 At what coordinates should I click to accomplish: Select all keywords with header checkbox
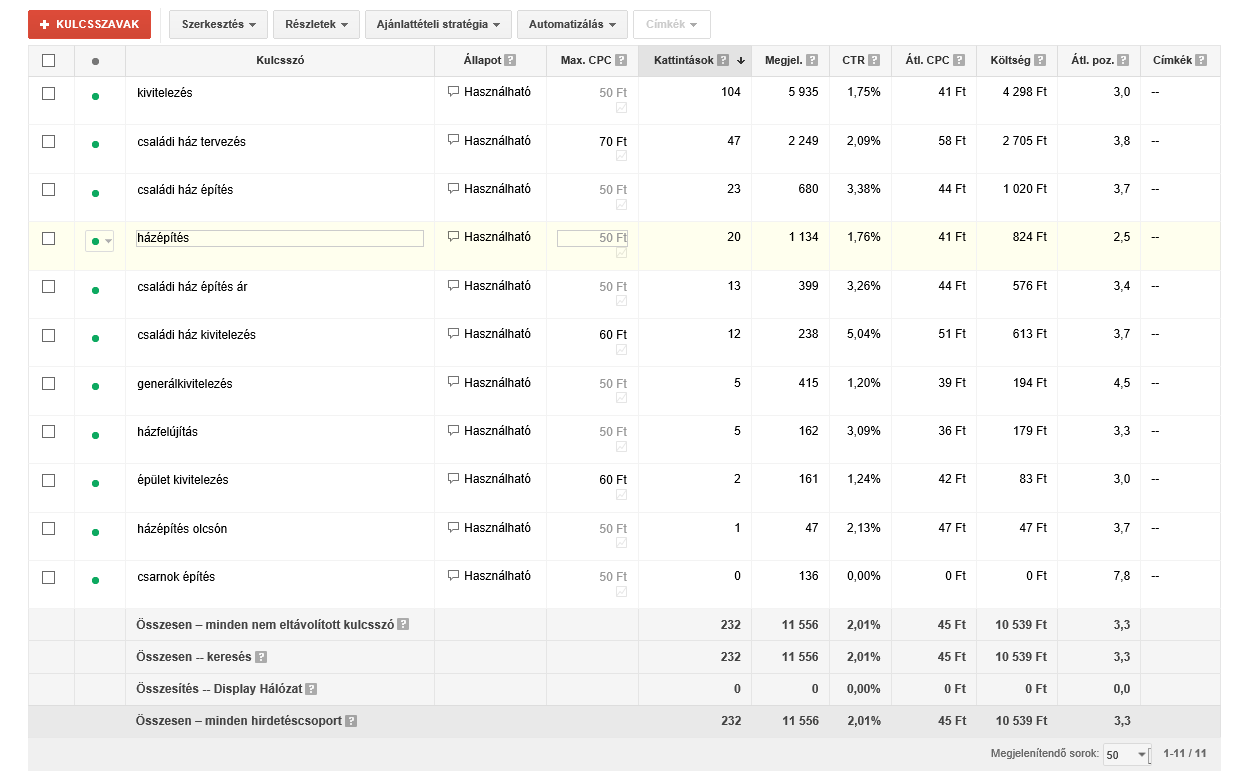coord(48,60)
